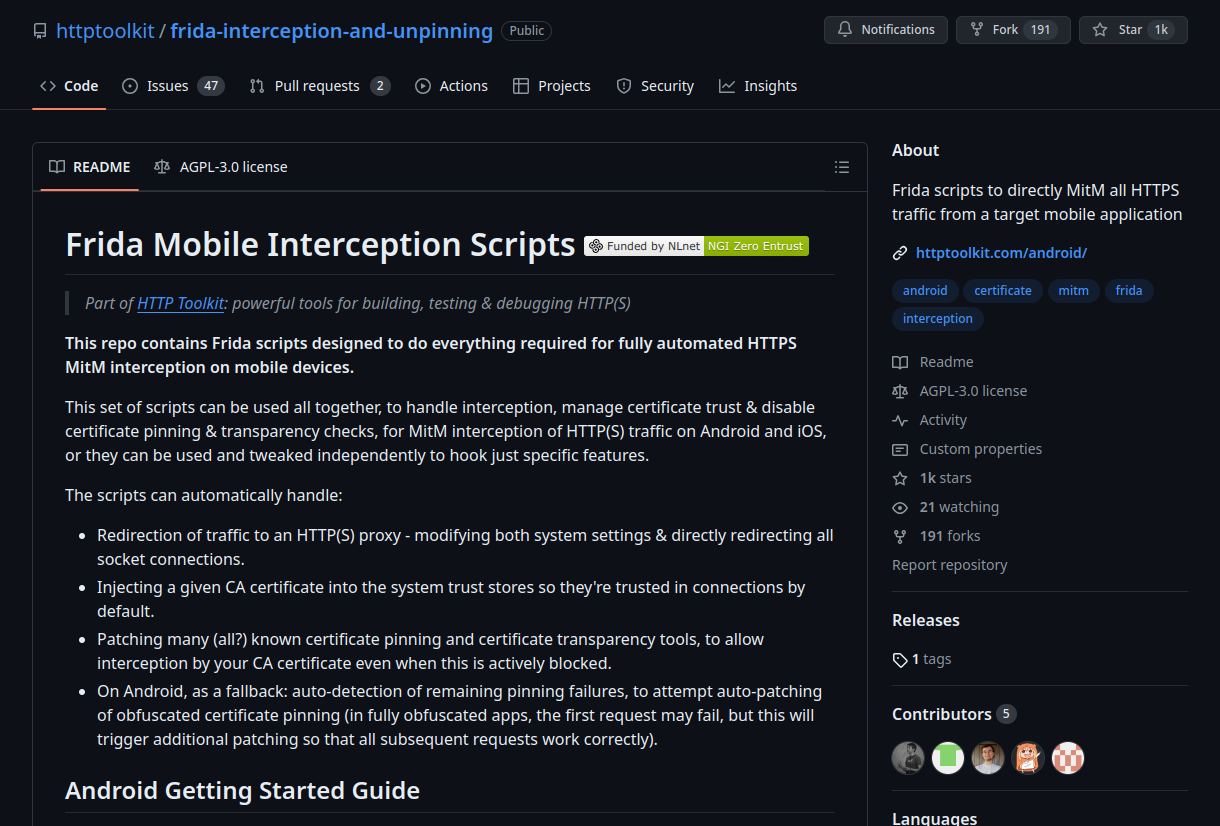The image size is (1220, 826).
Task: Open the Insights tab
Action: tap(758, 86)
